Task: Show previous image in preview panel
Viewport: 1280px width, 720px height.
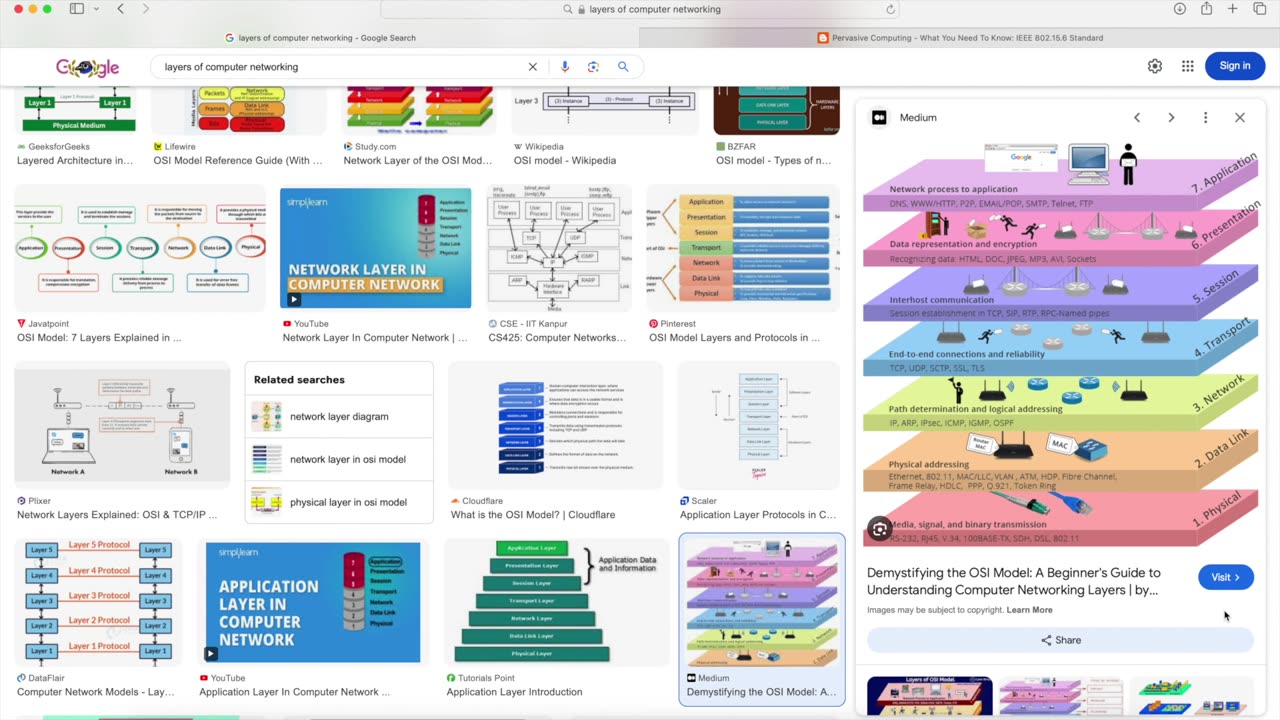Action: click(1137, 117)
